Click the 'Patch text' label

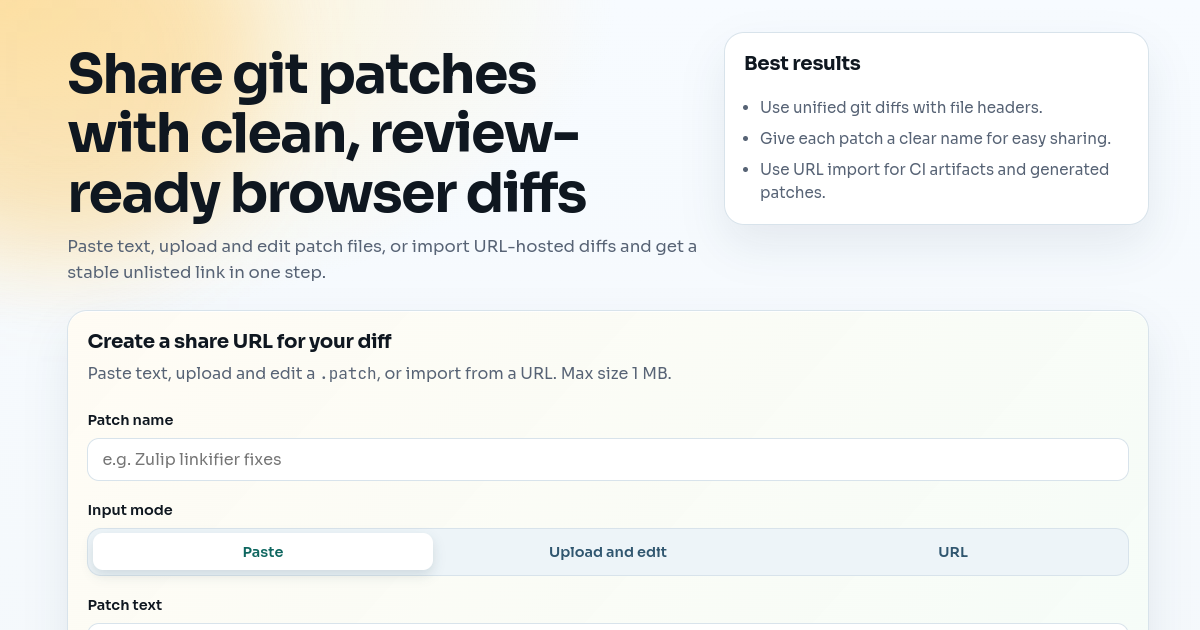pyautogui.click(x=125, y=605)
